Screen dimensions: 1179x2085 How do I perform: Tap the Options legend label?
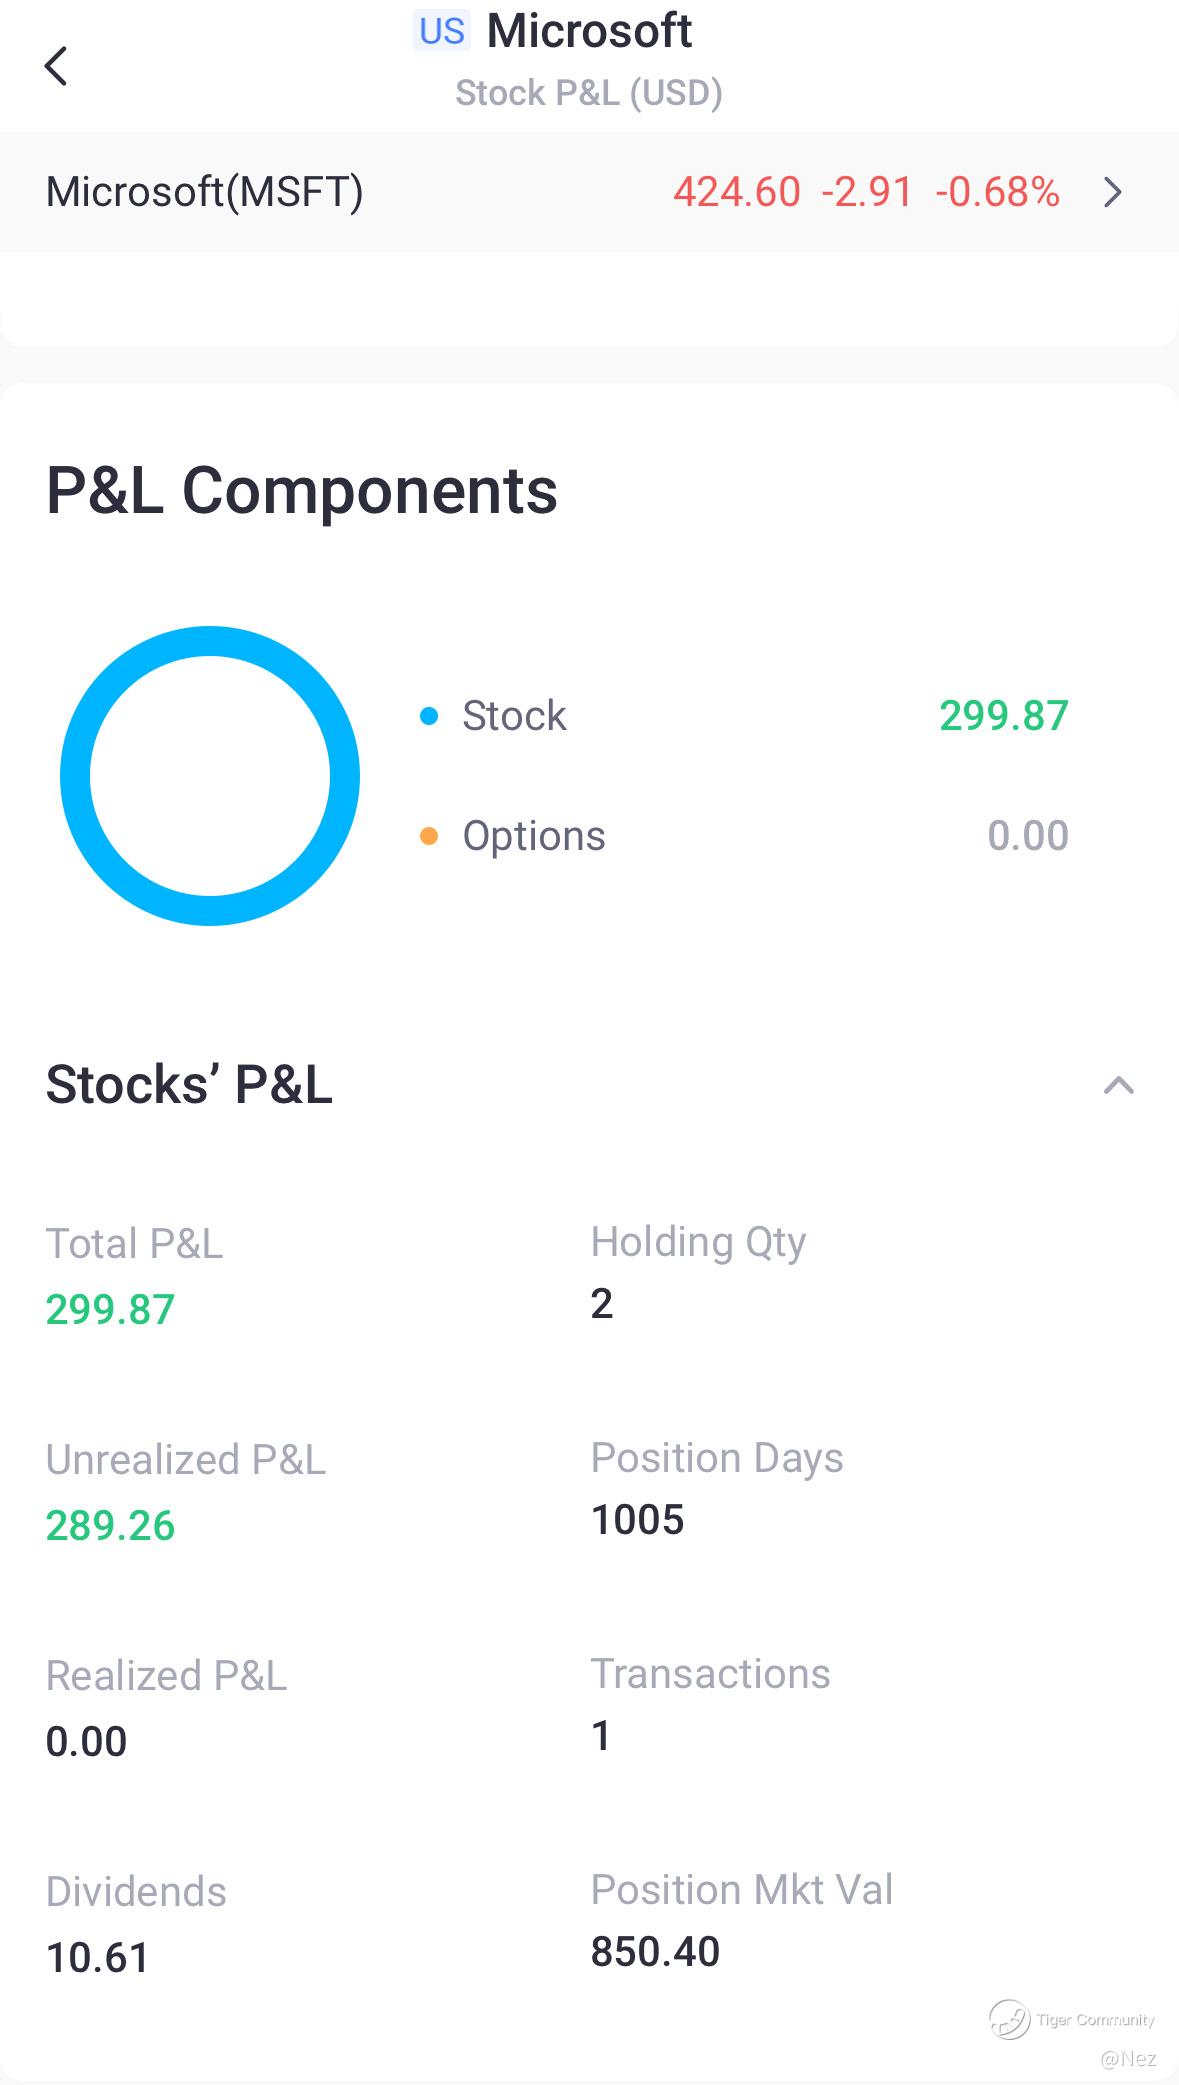click(x=534, y=836)
